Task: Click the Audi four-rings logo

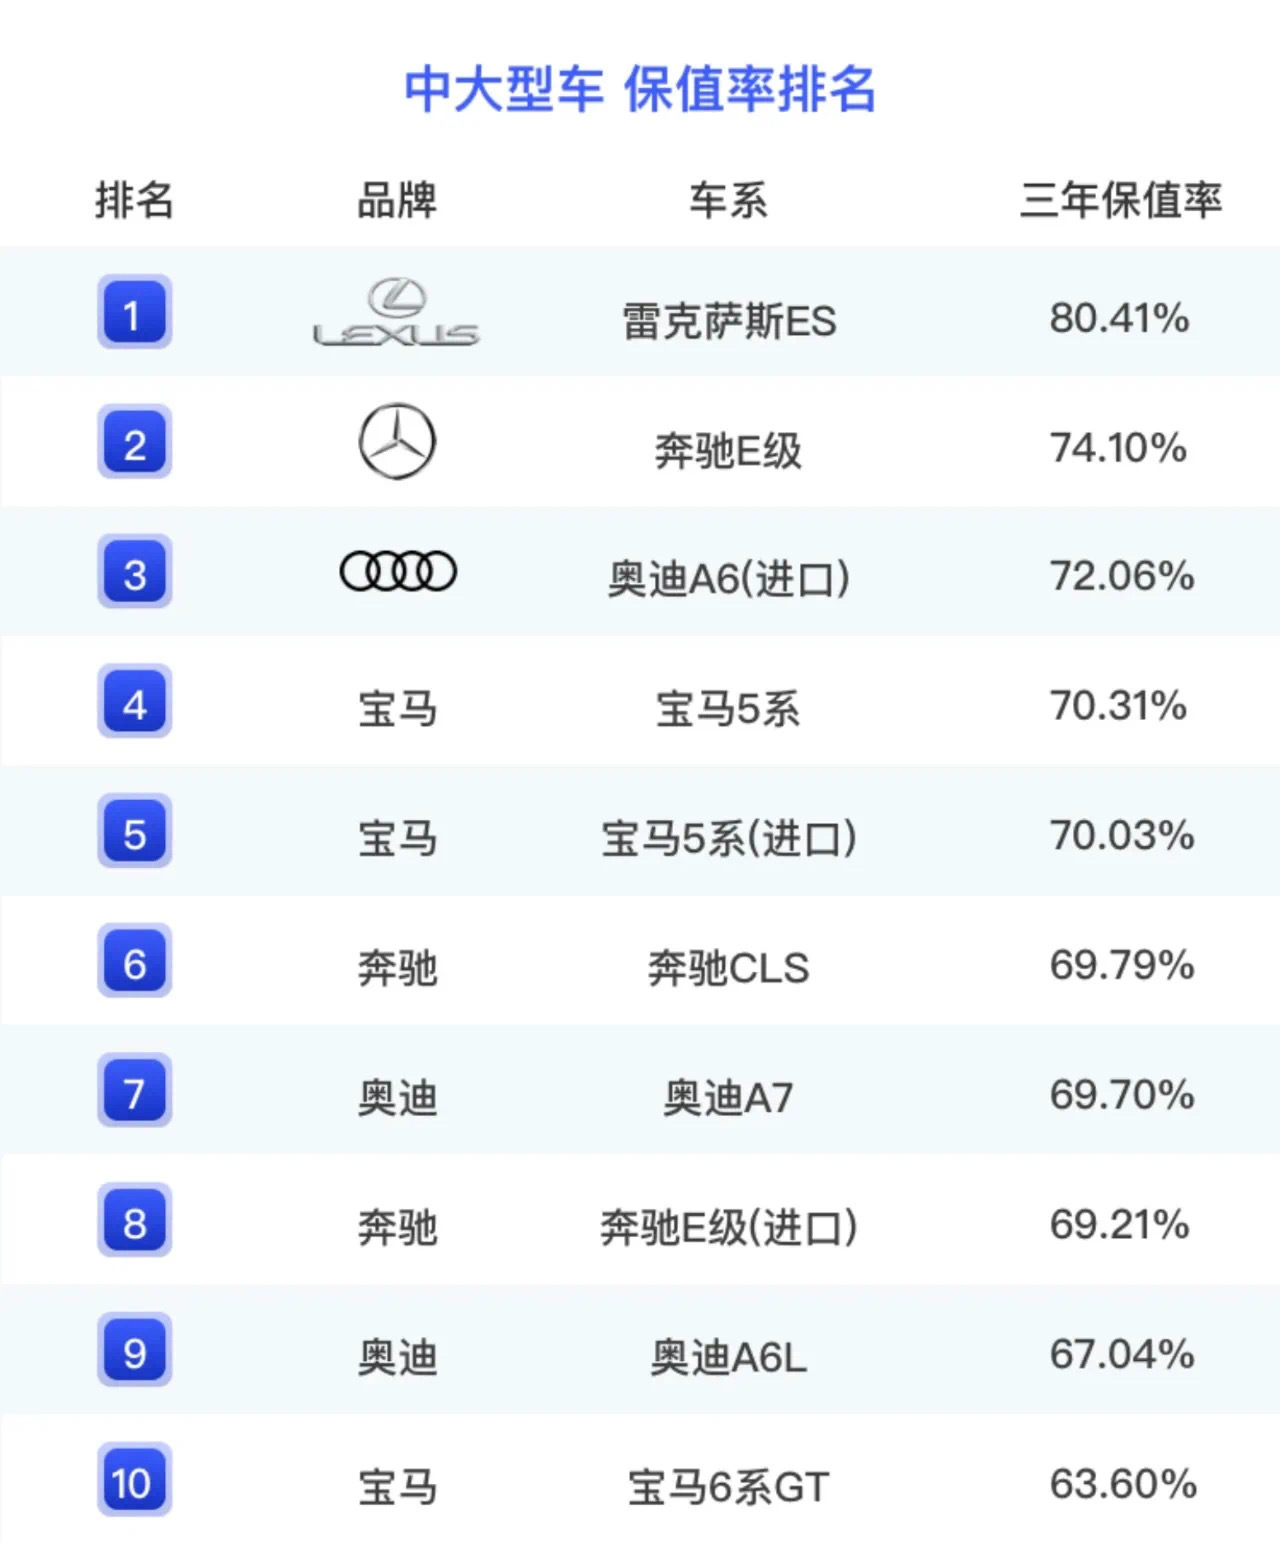Action: pyautogui.click(x=398, y=571)
